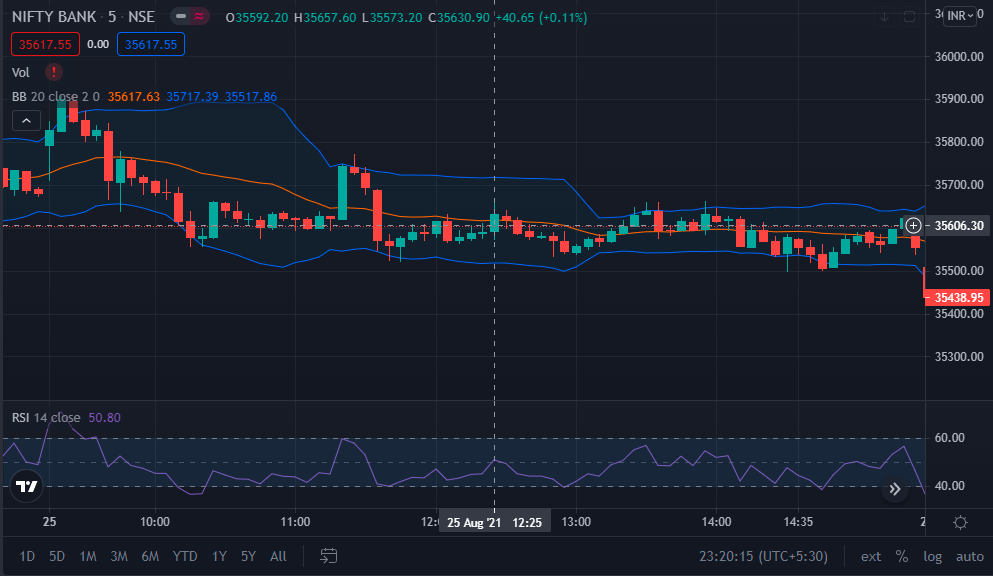This screenshot has width=993, height=576.
Task: Click the 14:00 time axis label
Action: (x=716, y=522)
